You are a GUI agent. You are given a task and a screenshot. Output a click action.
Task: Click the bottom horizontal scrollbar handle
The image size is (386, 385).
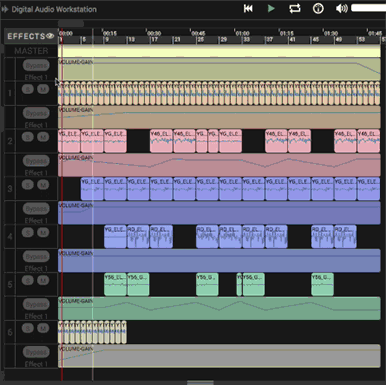click(x=200, y=383)
